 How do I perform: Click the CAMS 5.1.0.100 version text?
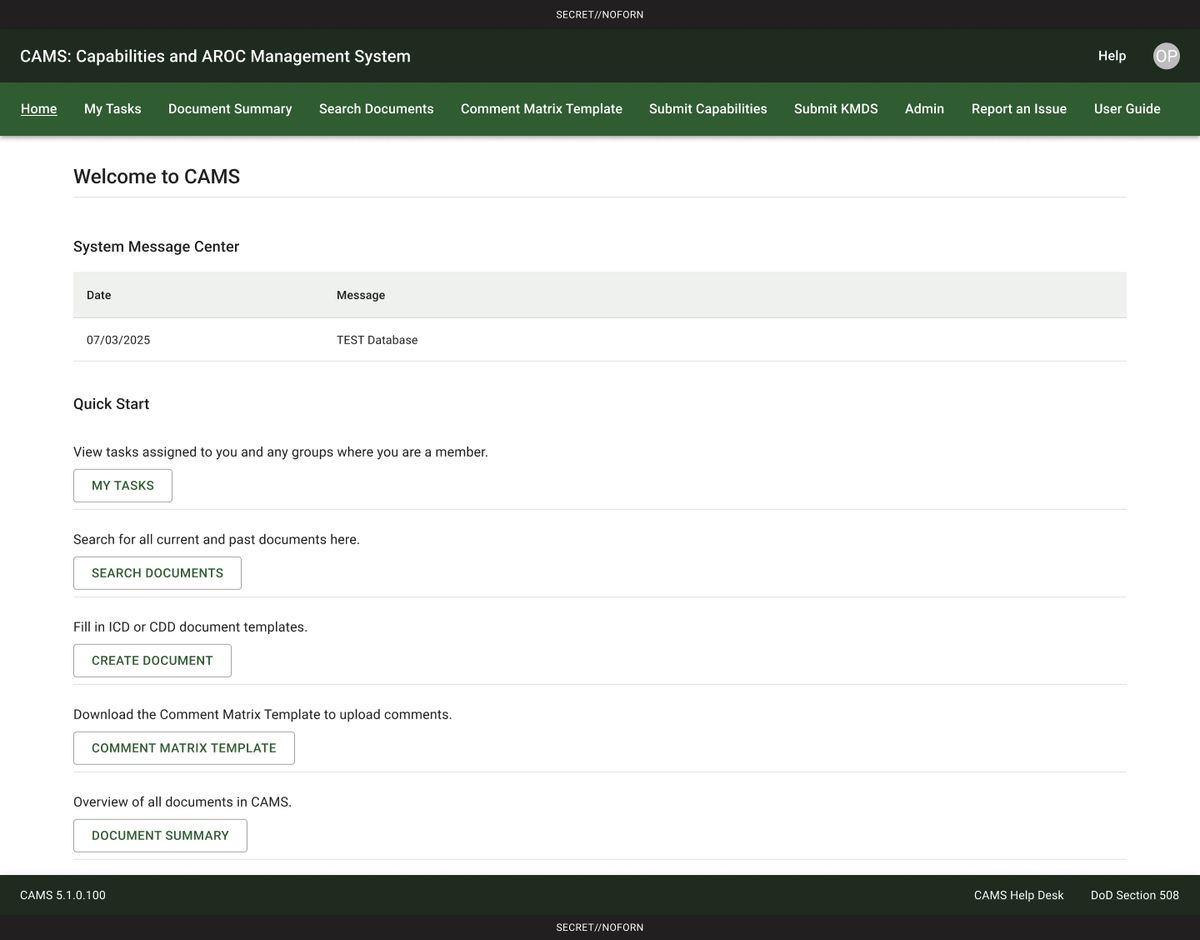click(63, 896)
